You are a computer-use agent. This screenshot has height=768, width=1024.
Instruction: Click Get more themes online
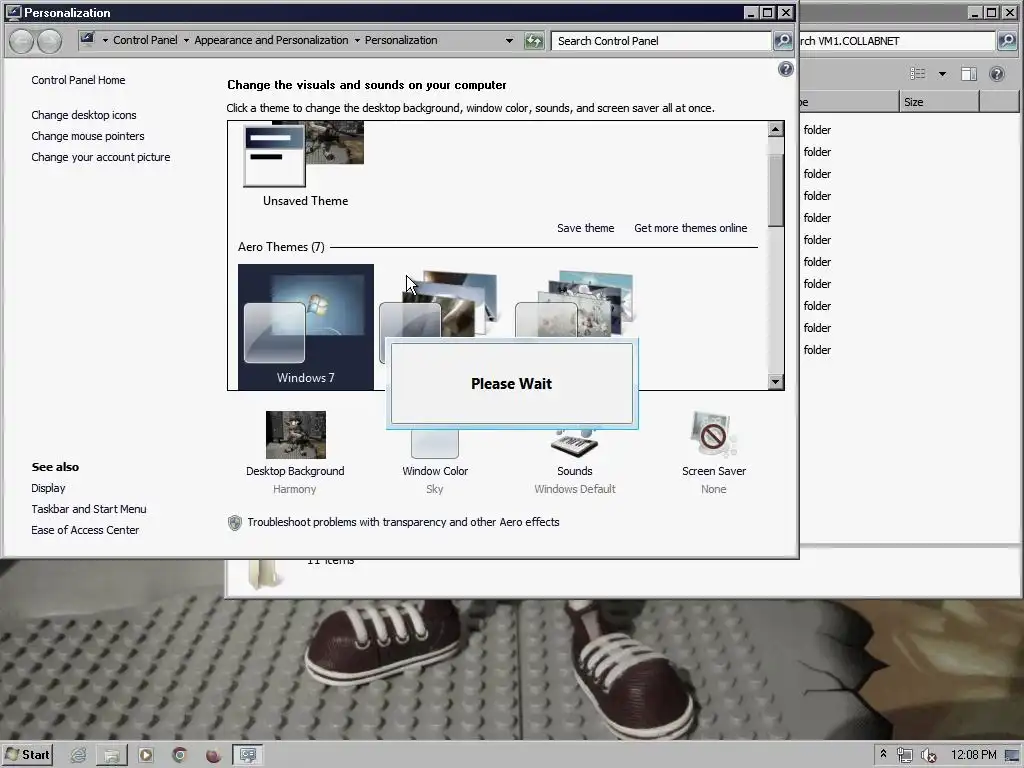690,228
